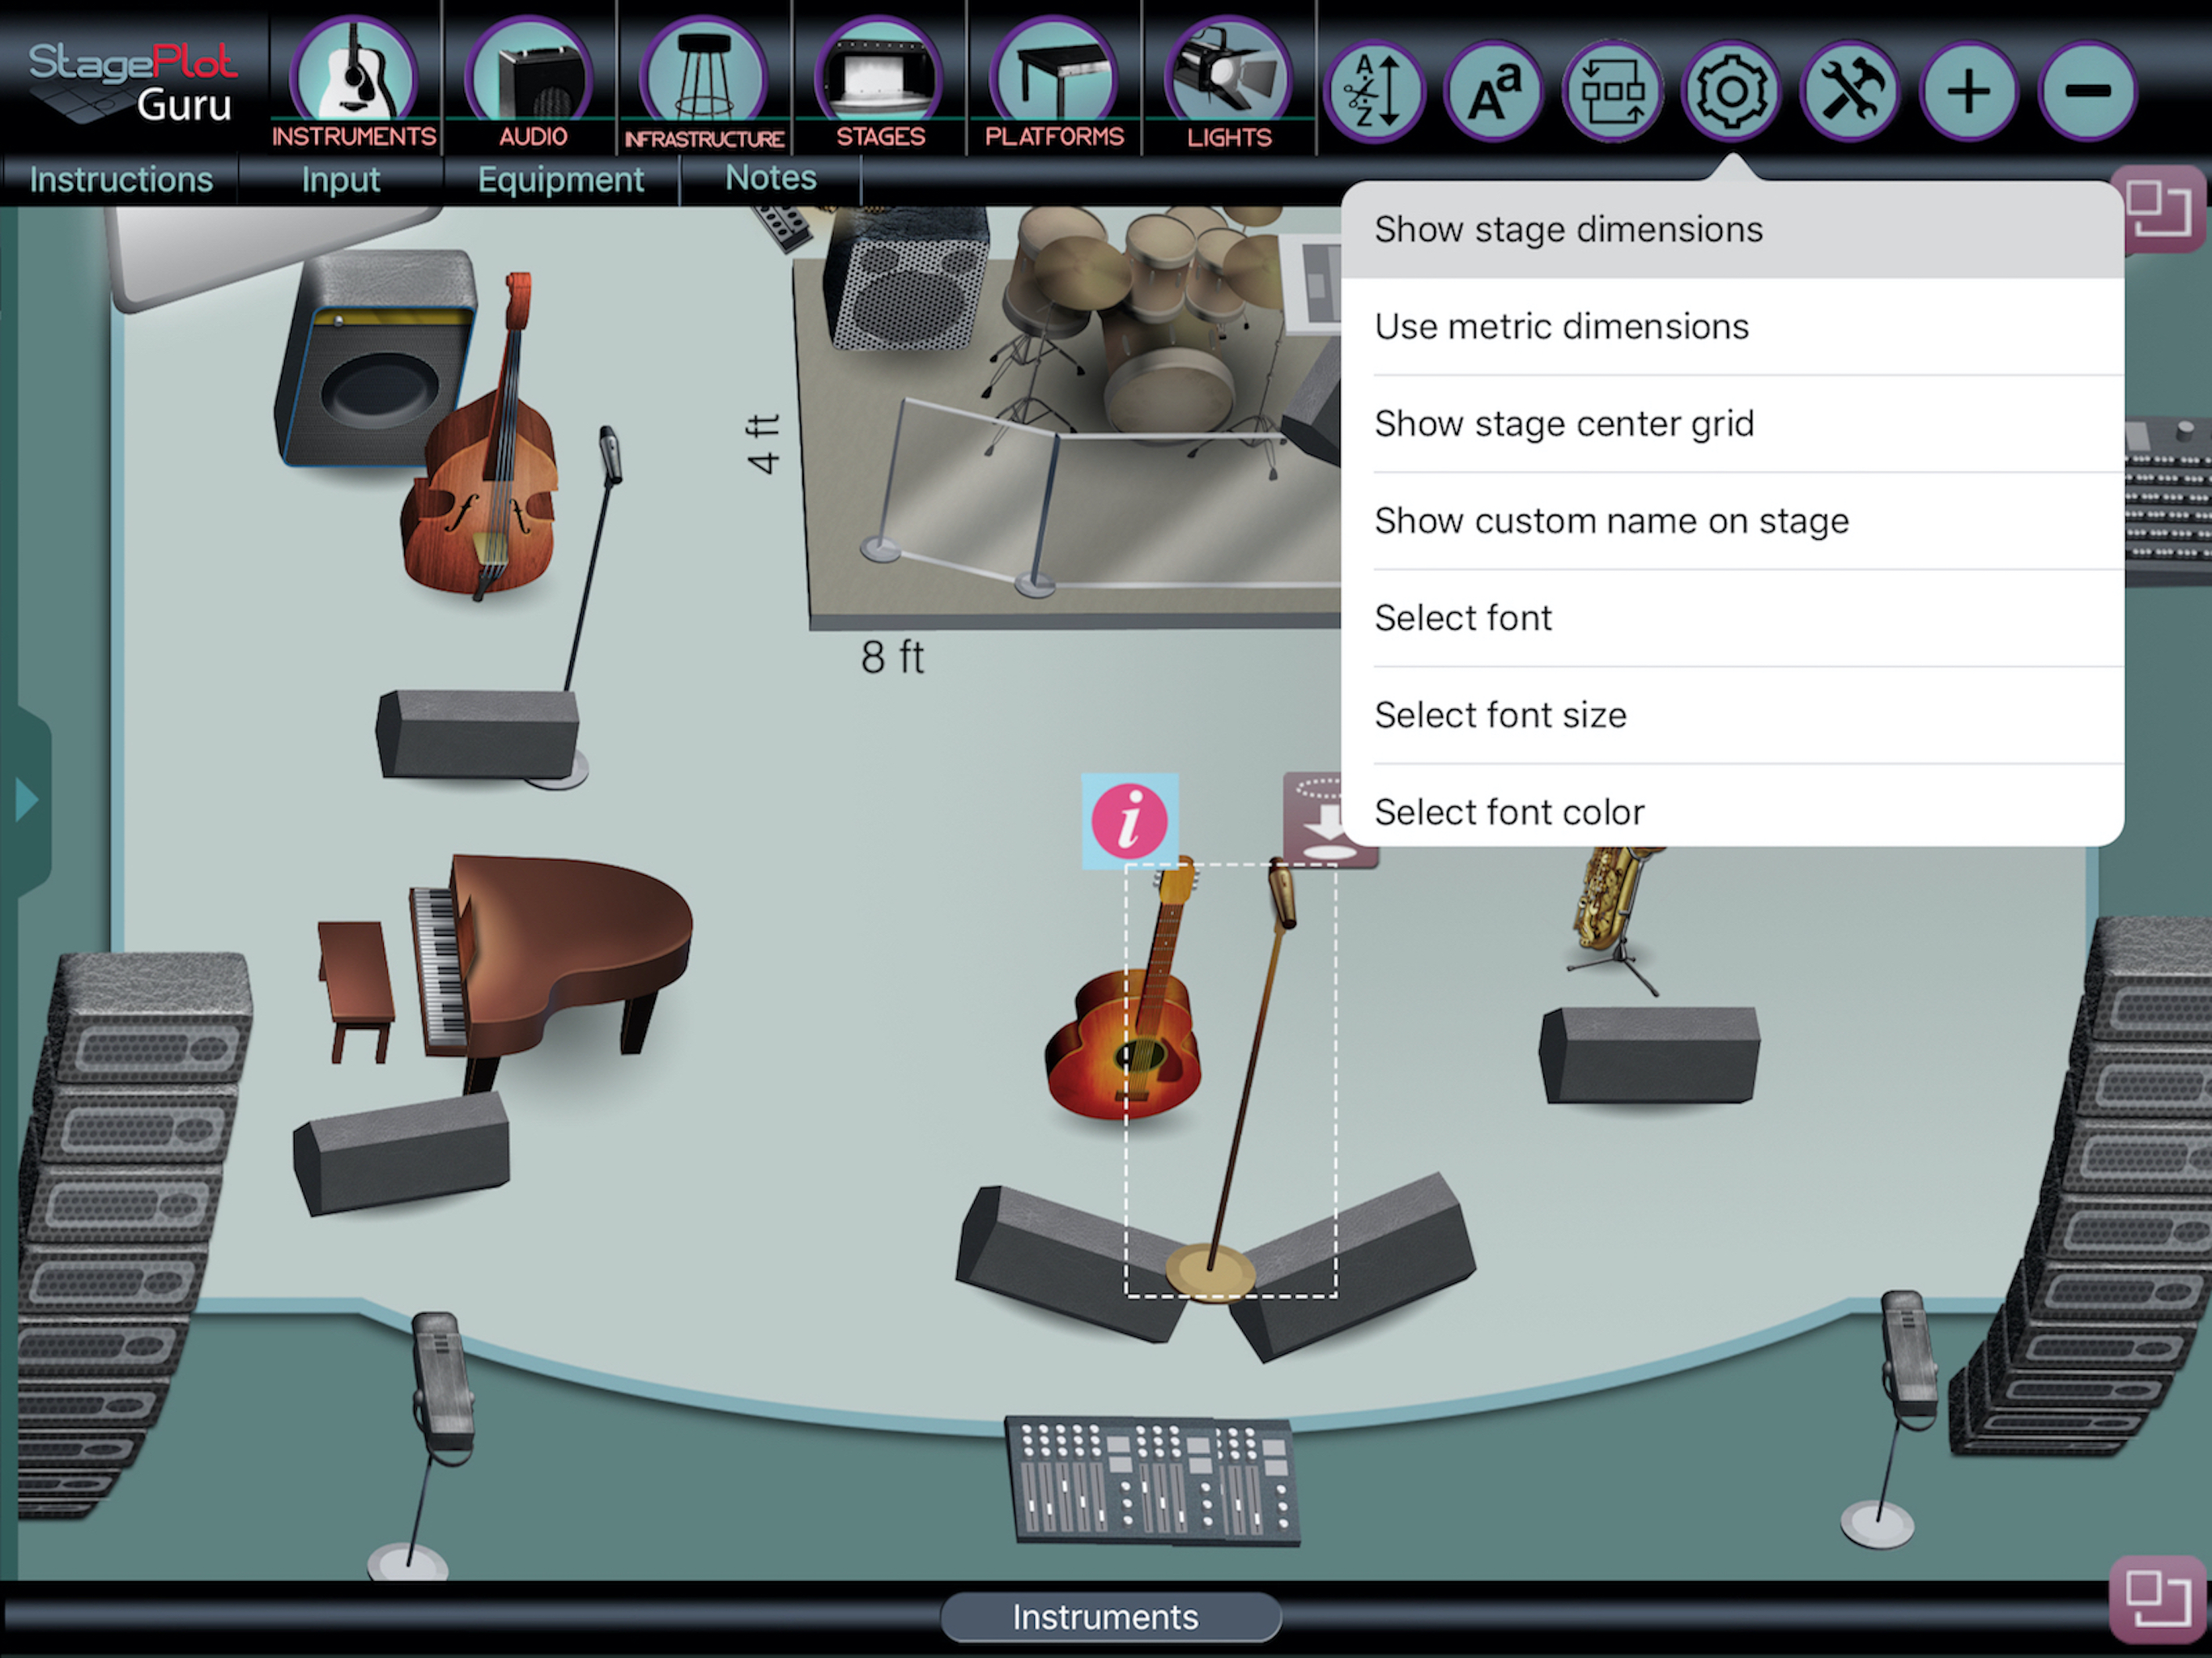Open the Lights category
The width and height of the screenshot is (2212, 1658).
click(x=1228, y=82)
